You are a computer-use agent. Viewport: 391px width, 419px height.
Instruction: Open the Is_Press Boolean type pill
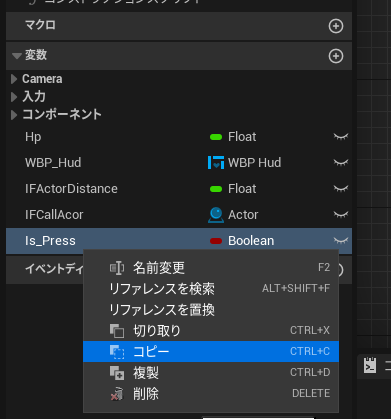[x=216, y=241]
